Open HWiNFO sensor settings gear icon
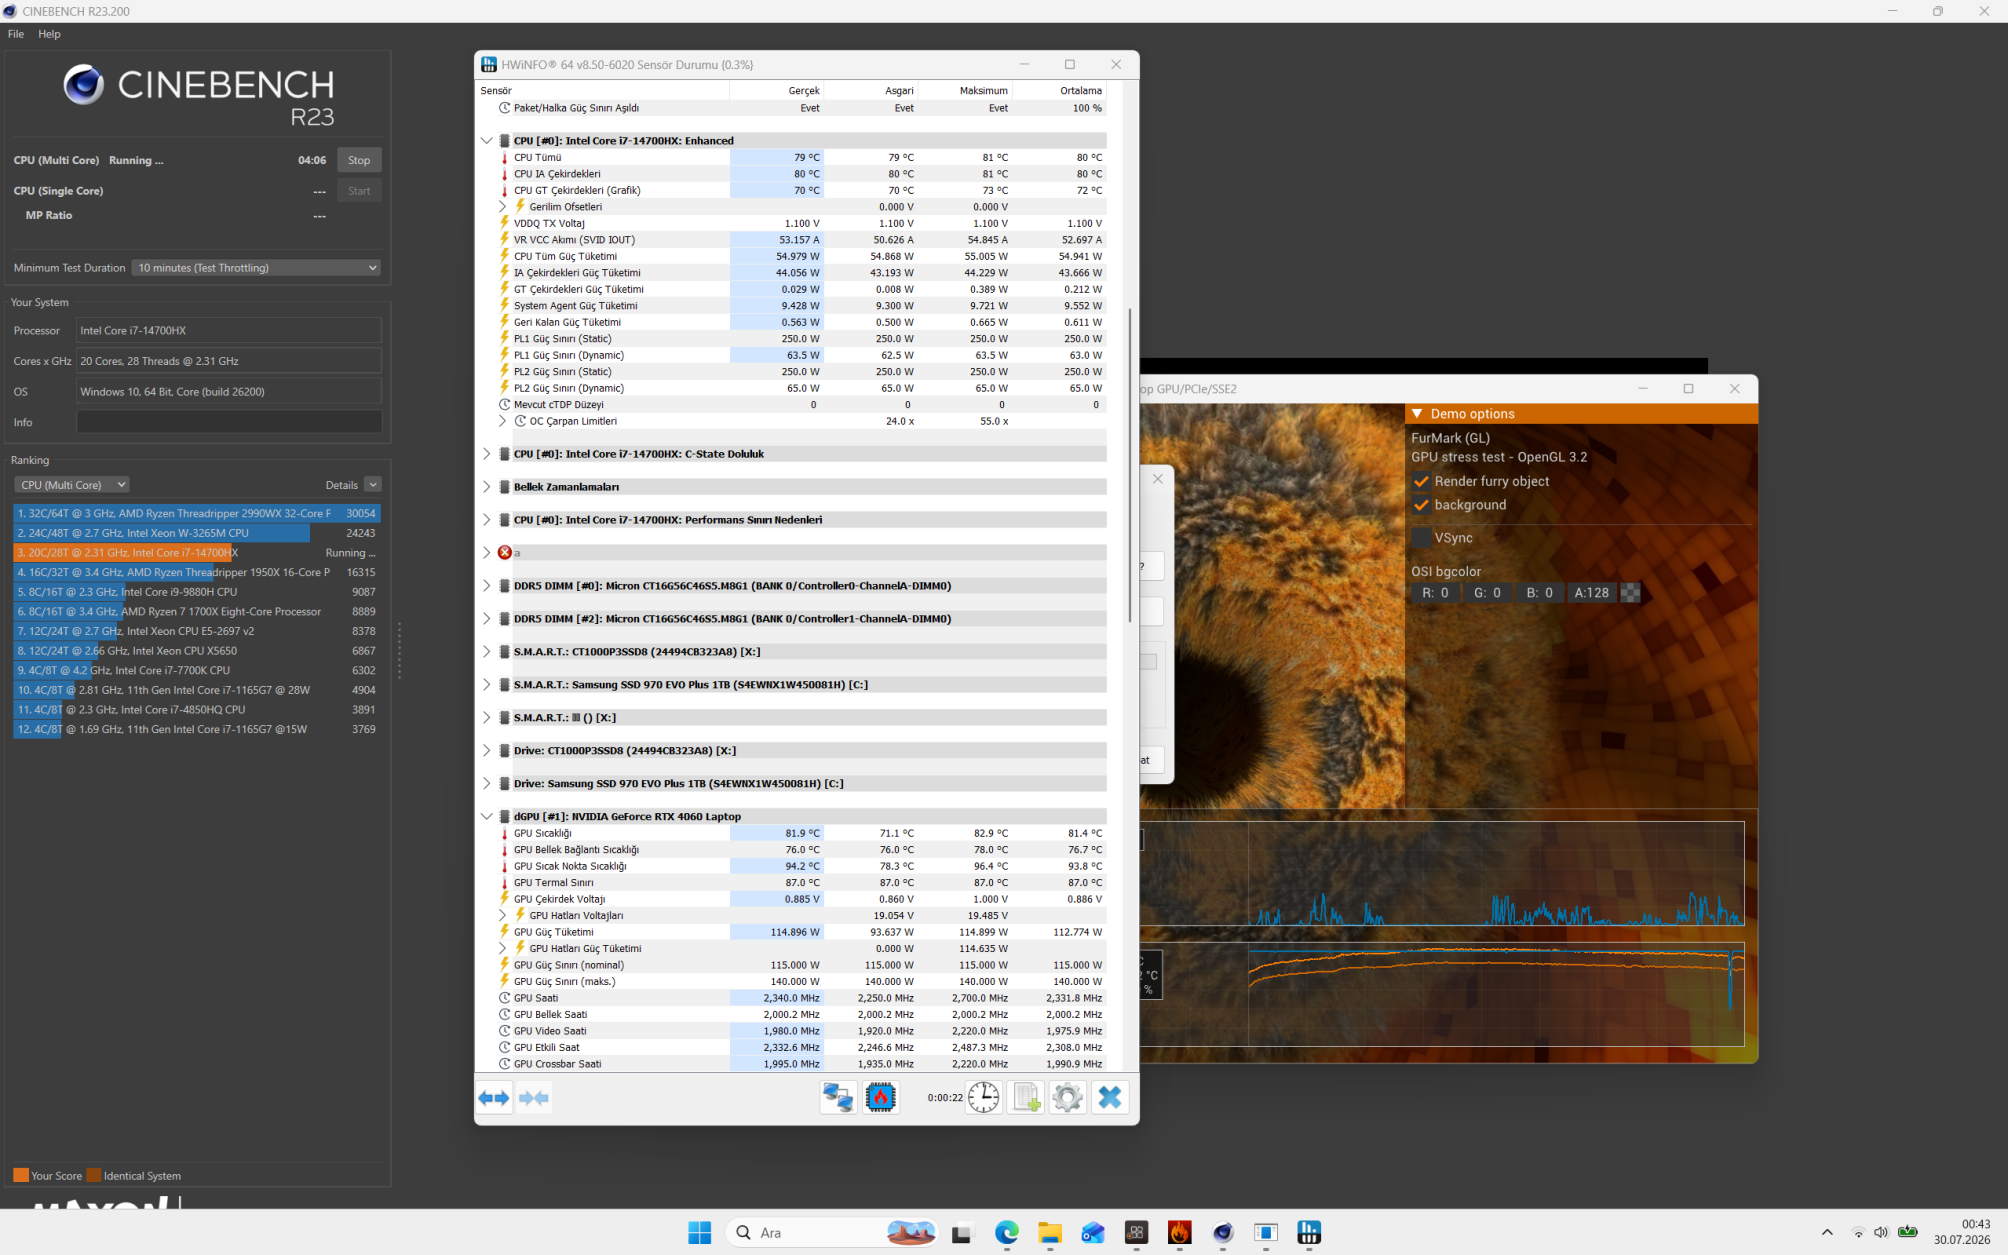 (1068, 1098)
